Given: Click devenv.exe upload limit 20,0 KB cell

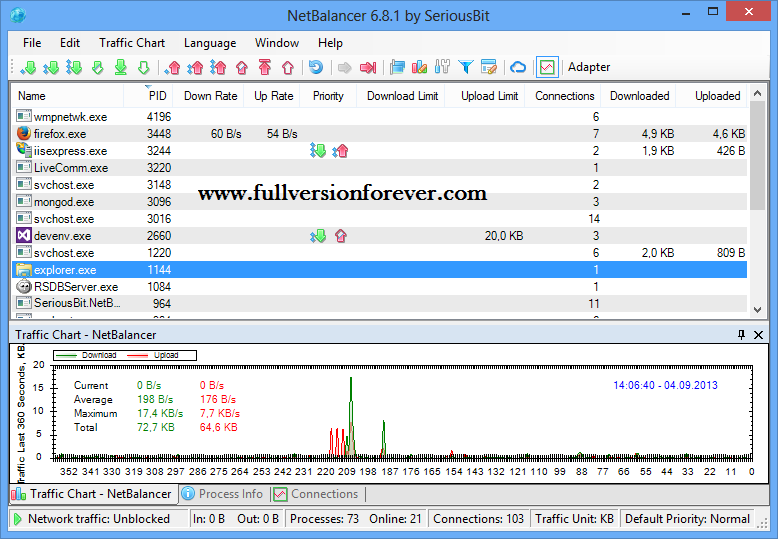Looking at the screenshot, I should point(504,236).
